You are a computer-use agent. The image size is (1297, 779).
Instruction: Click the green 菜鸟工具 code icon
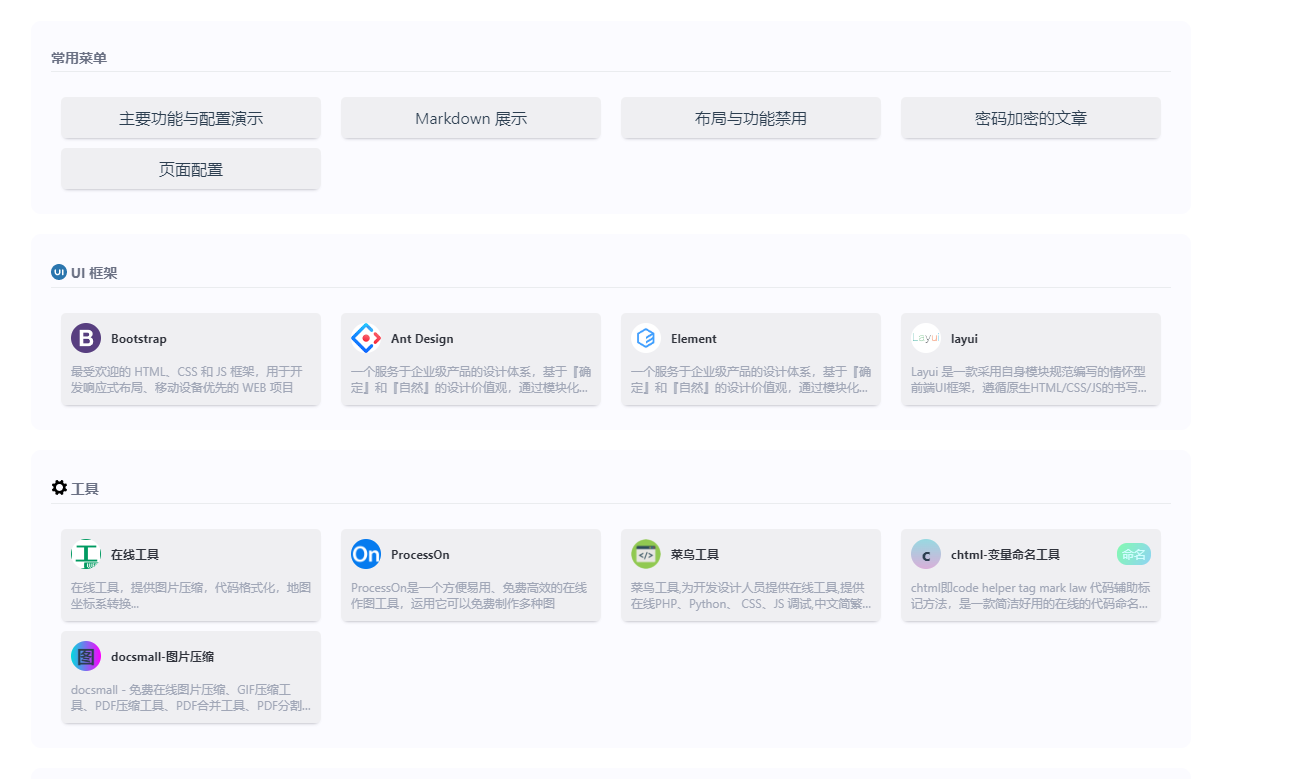[646, 554]
